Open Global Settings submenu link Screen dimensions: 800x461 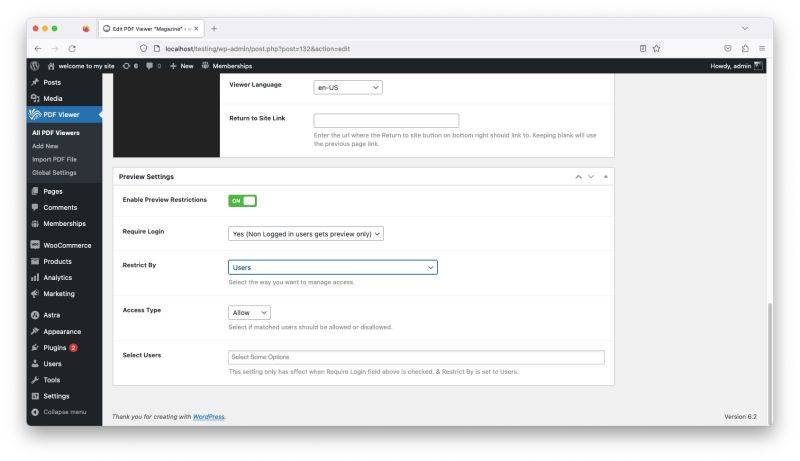(x=54, y=172)
